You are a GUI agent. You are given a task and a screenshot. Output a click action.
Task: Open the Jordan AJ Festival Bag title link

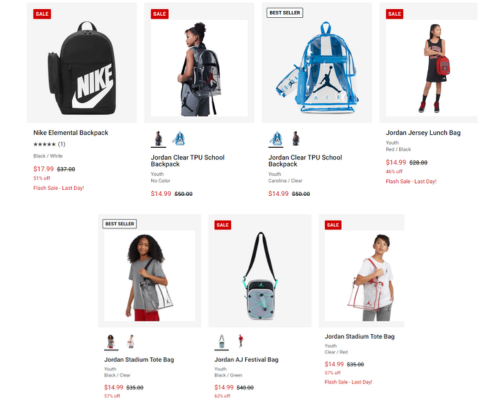coord(246,360)
